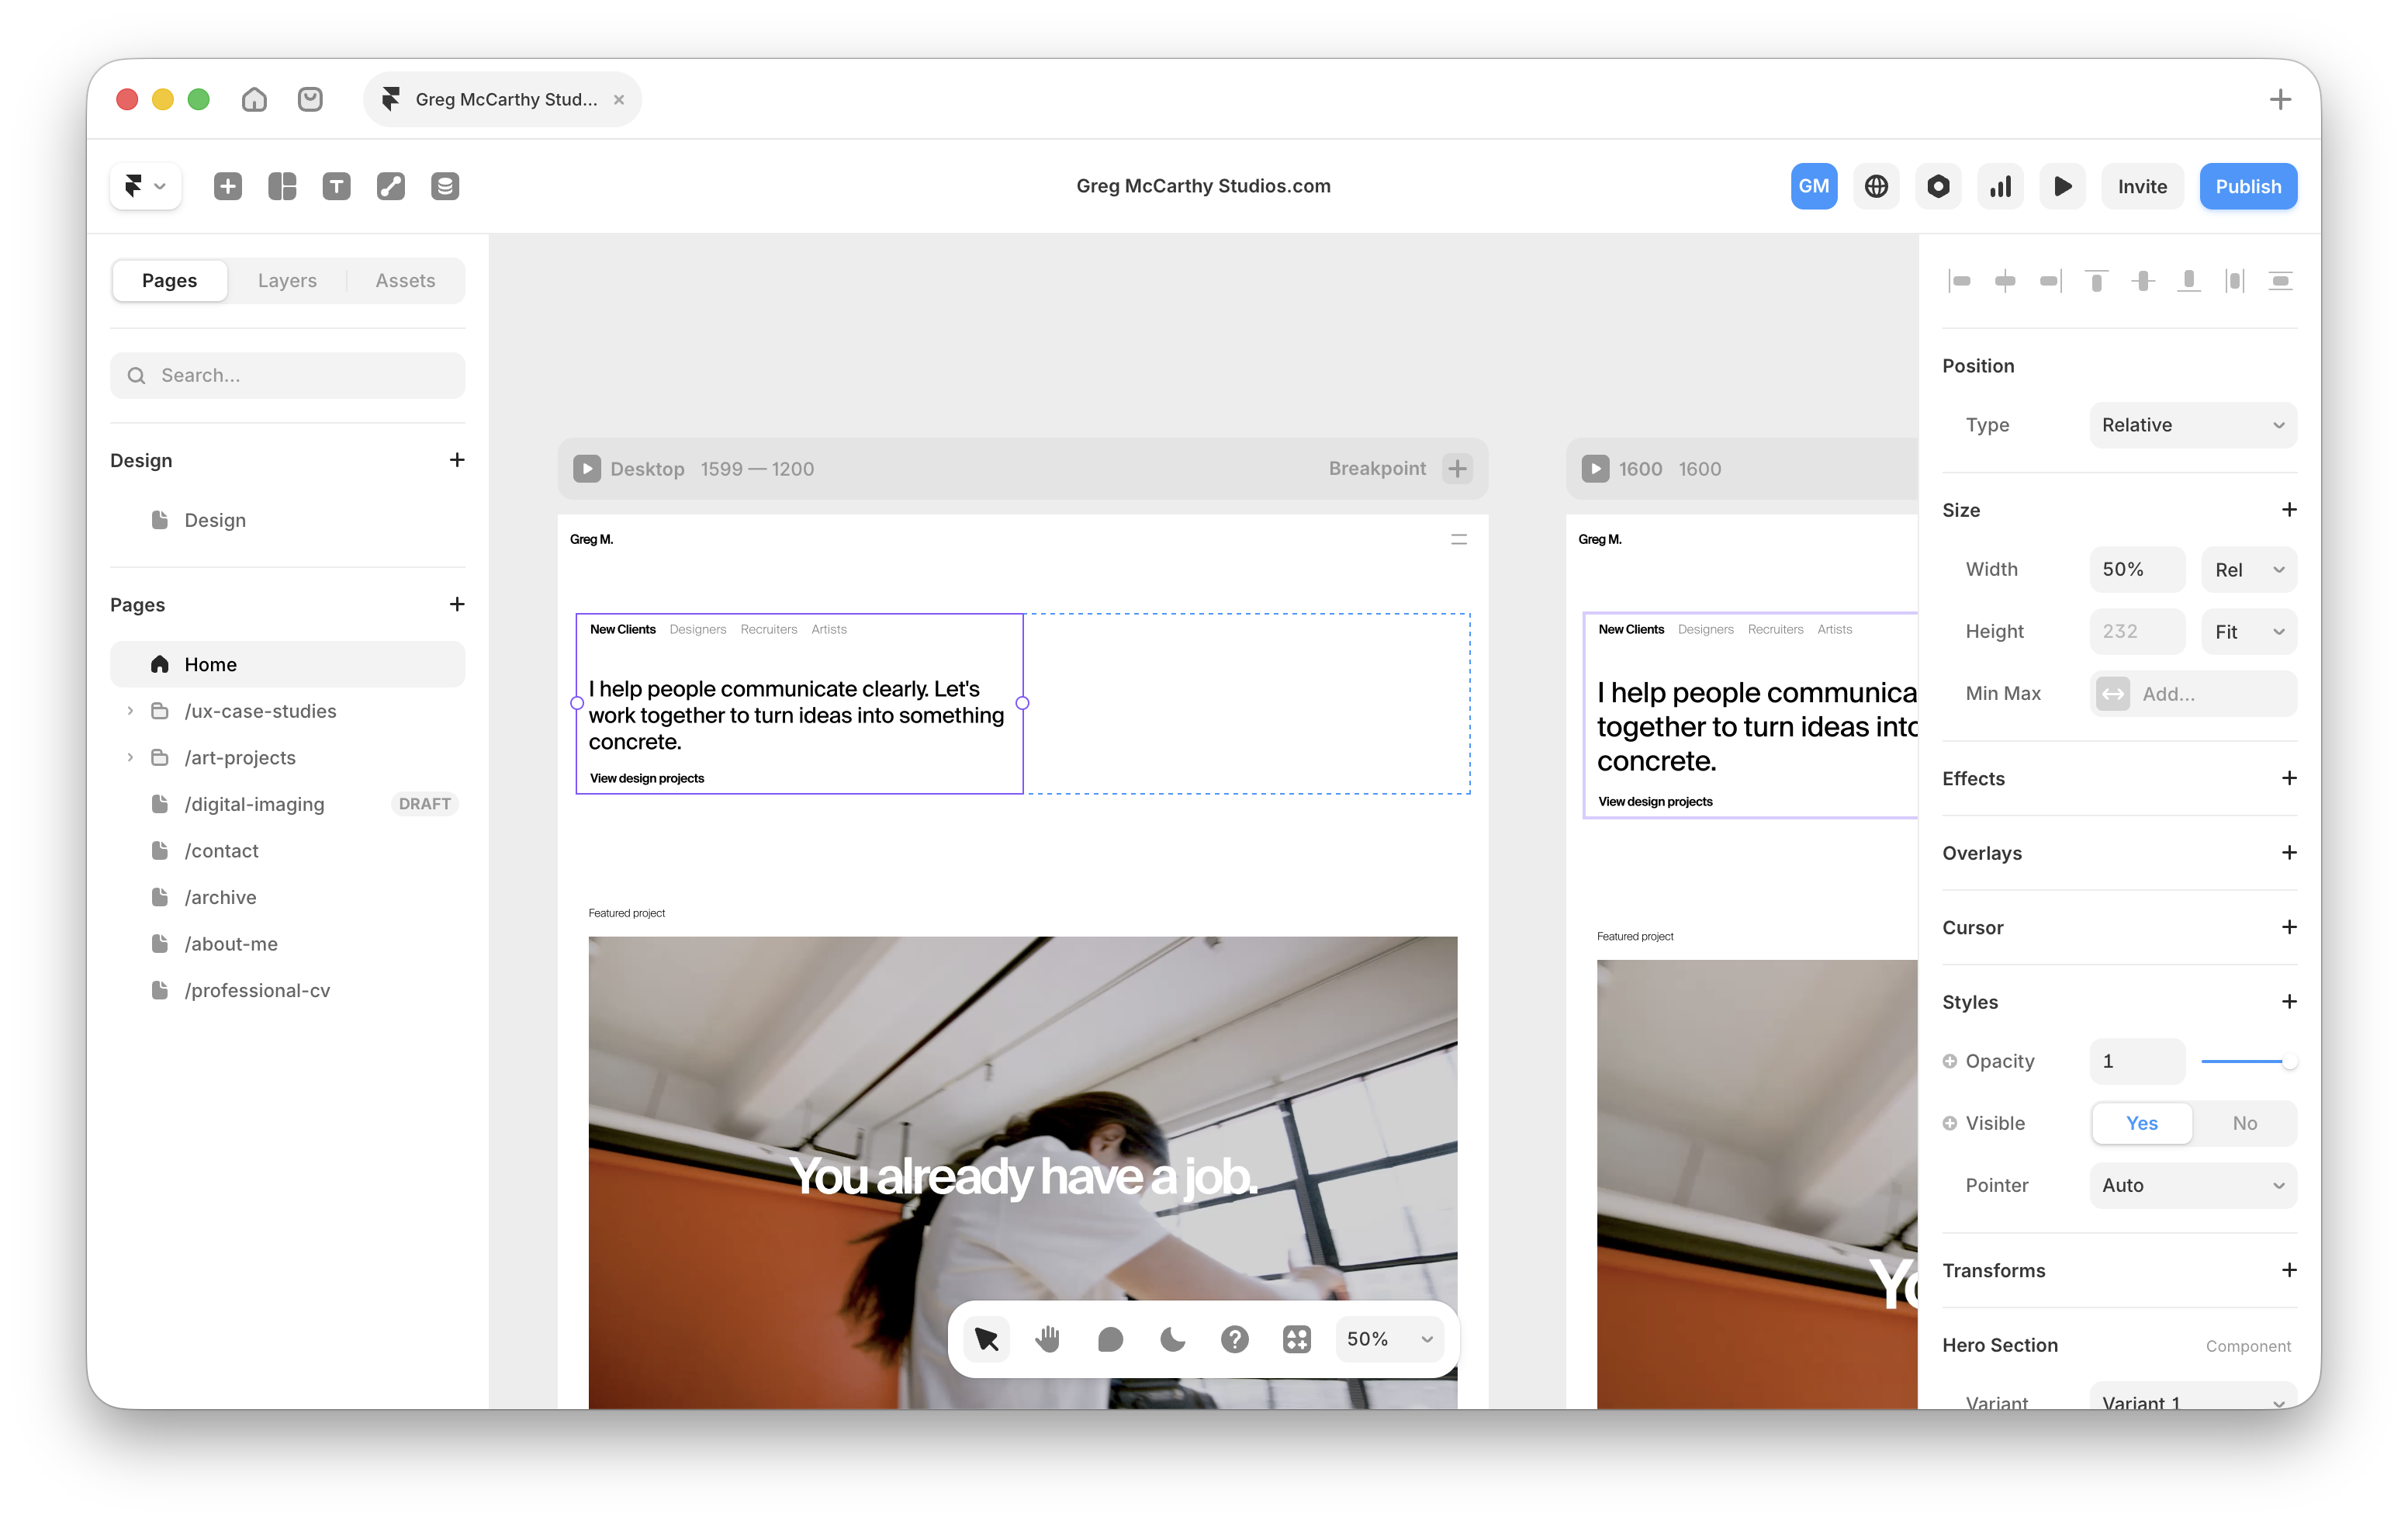
Task: Open the Design page item
Action: [x=287, y=520]
